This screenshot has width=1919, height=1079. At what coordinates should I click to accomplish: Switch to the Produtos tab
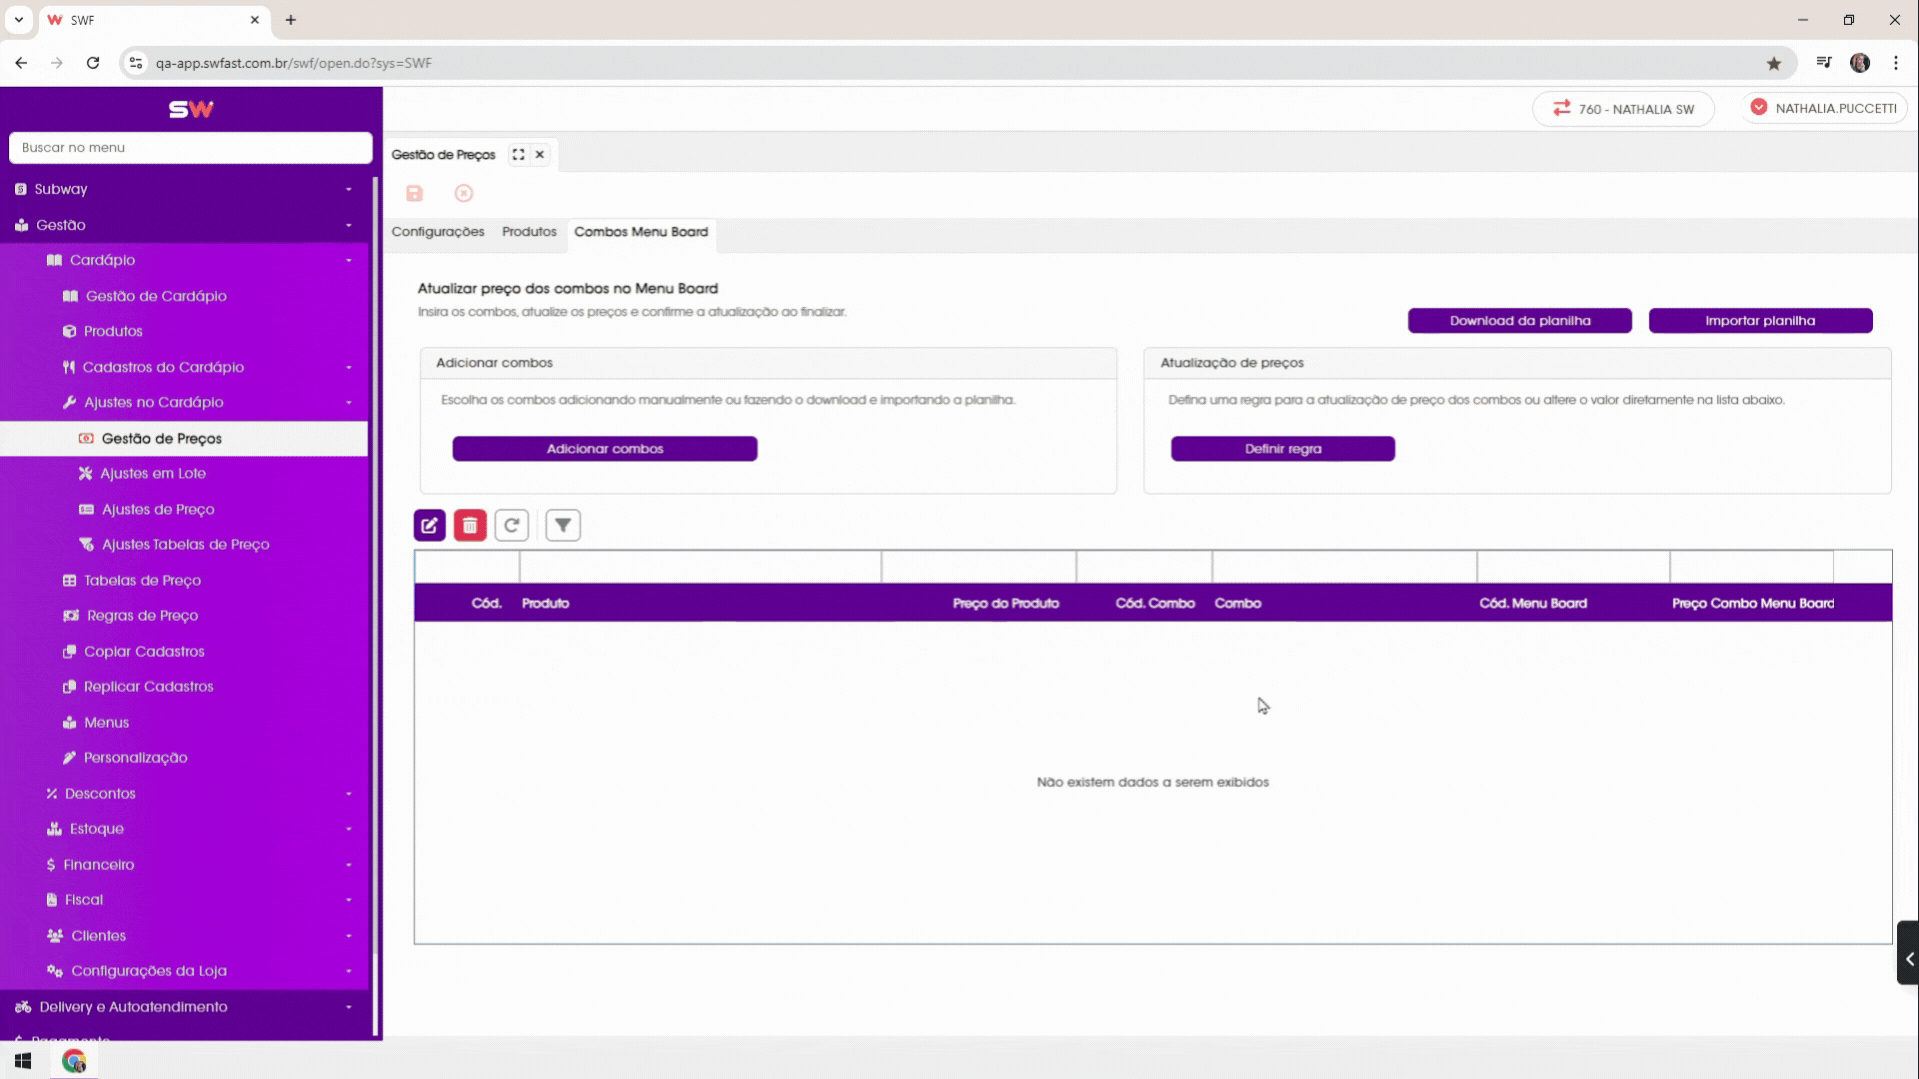529,232
